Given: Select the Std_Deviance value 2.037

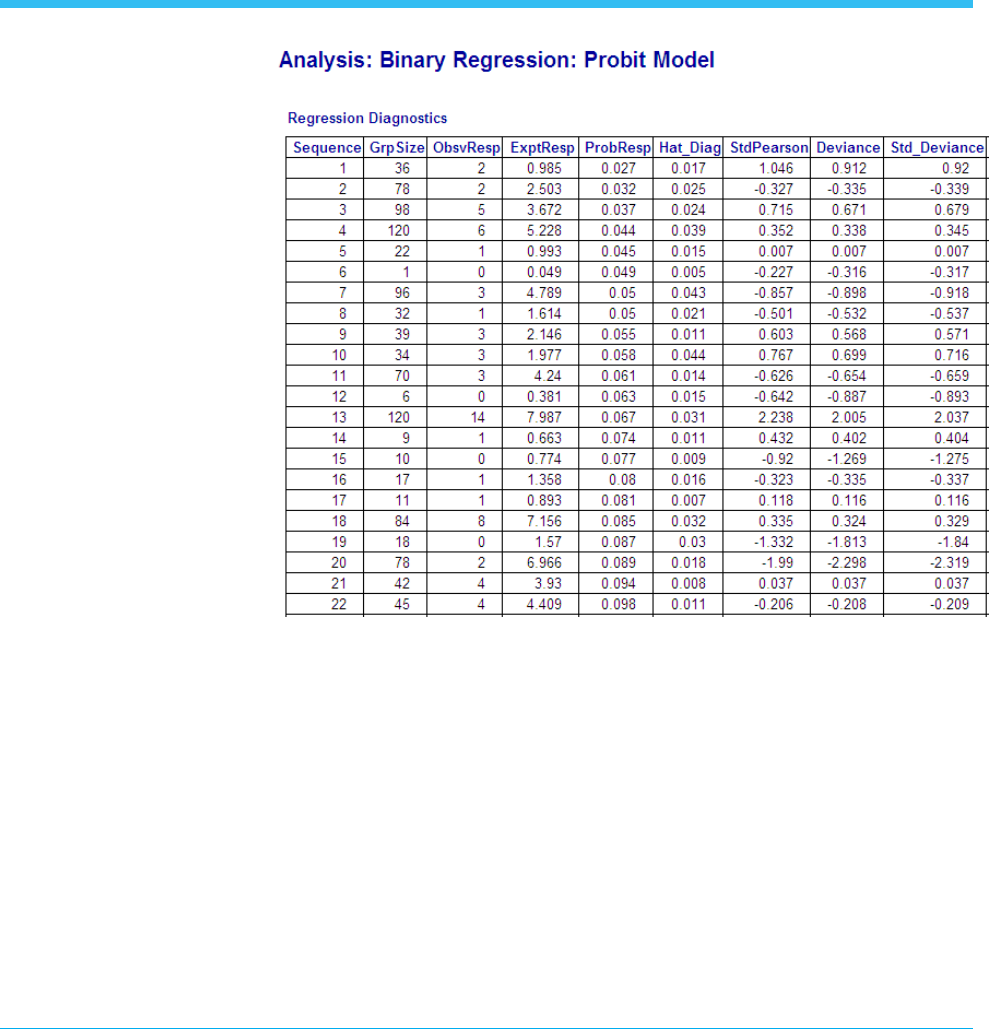Looking at the screenshot, I should click(952, 418).
